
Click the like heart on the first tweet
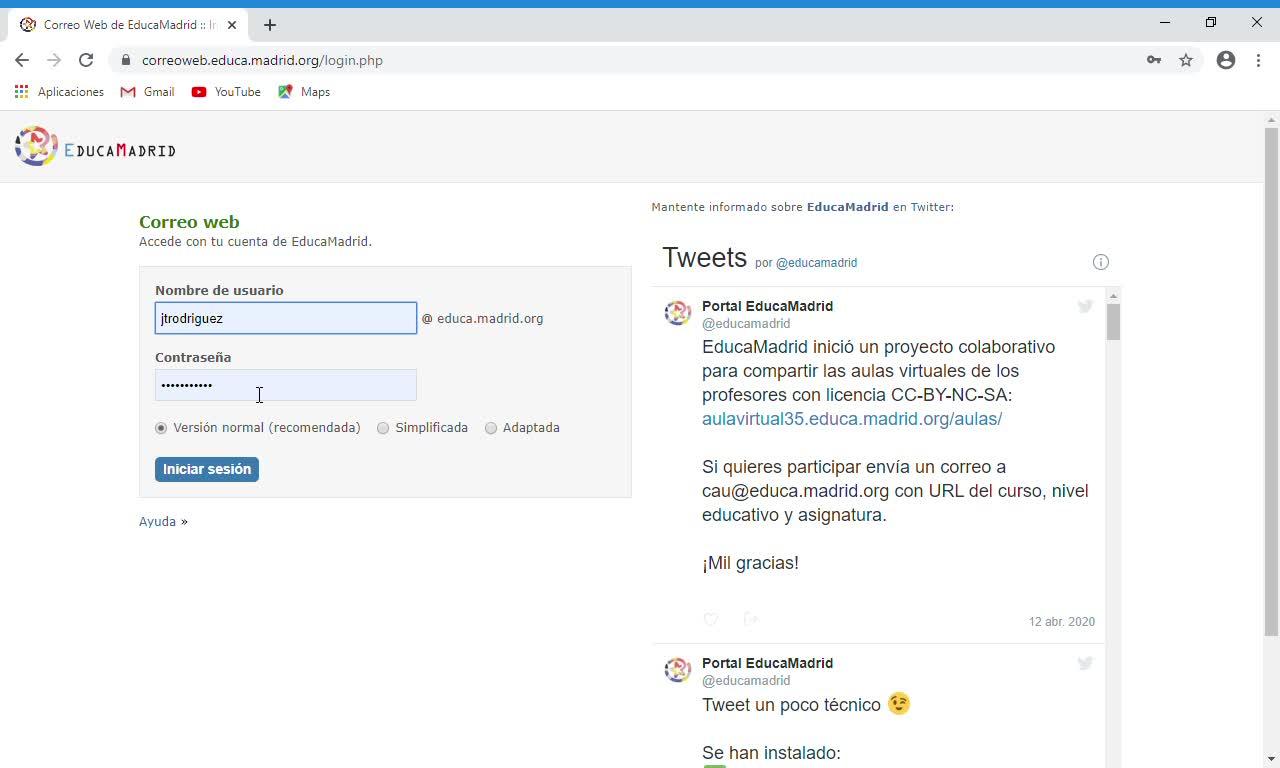click(x=711, y=620)
